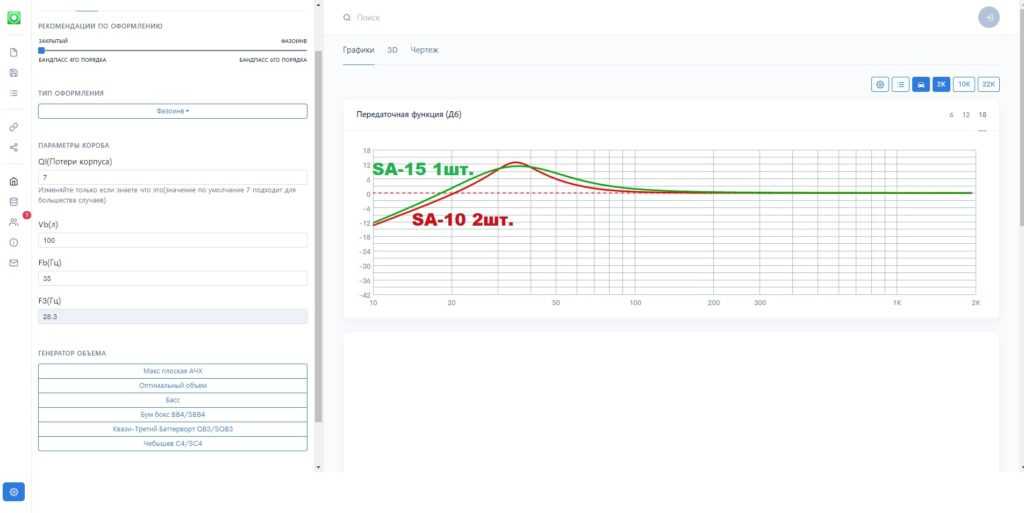Open users icon with notification badge
The height and width of the screenshot is (513, 1024).
click(14, 221)
